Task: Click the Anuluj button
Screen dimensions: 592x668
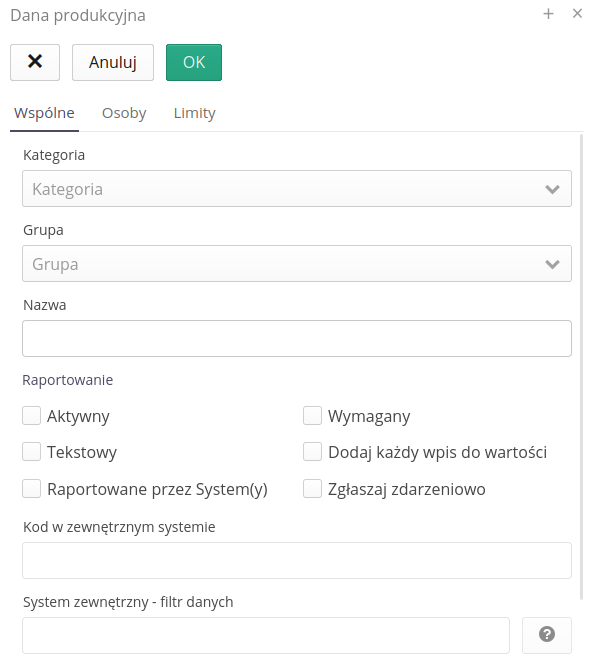Action: click(x=113, y=62)
